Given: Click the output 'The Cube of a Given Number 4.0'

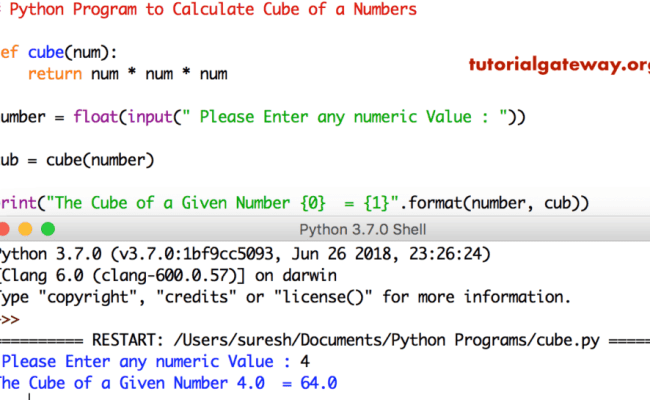Looking at the screenshot, I should (132, 383).
